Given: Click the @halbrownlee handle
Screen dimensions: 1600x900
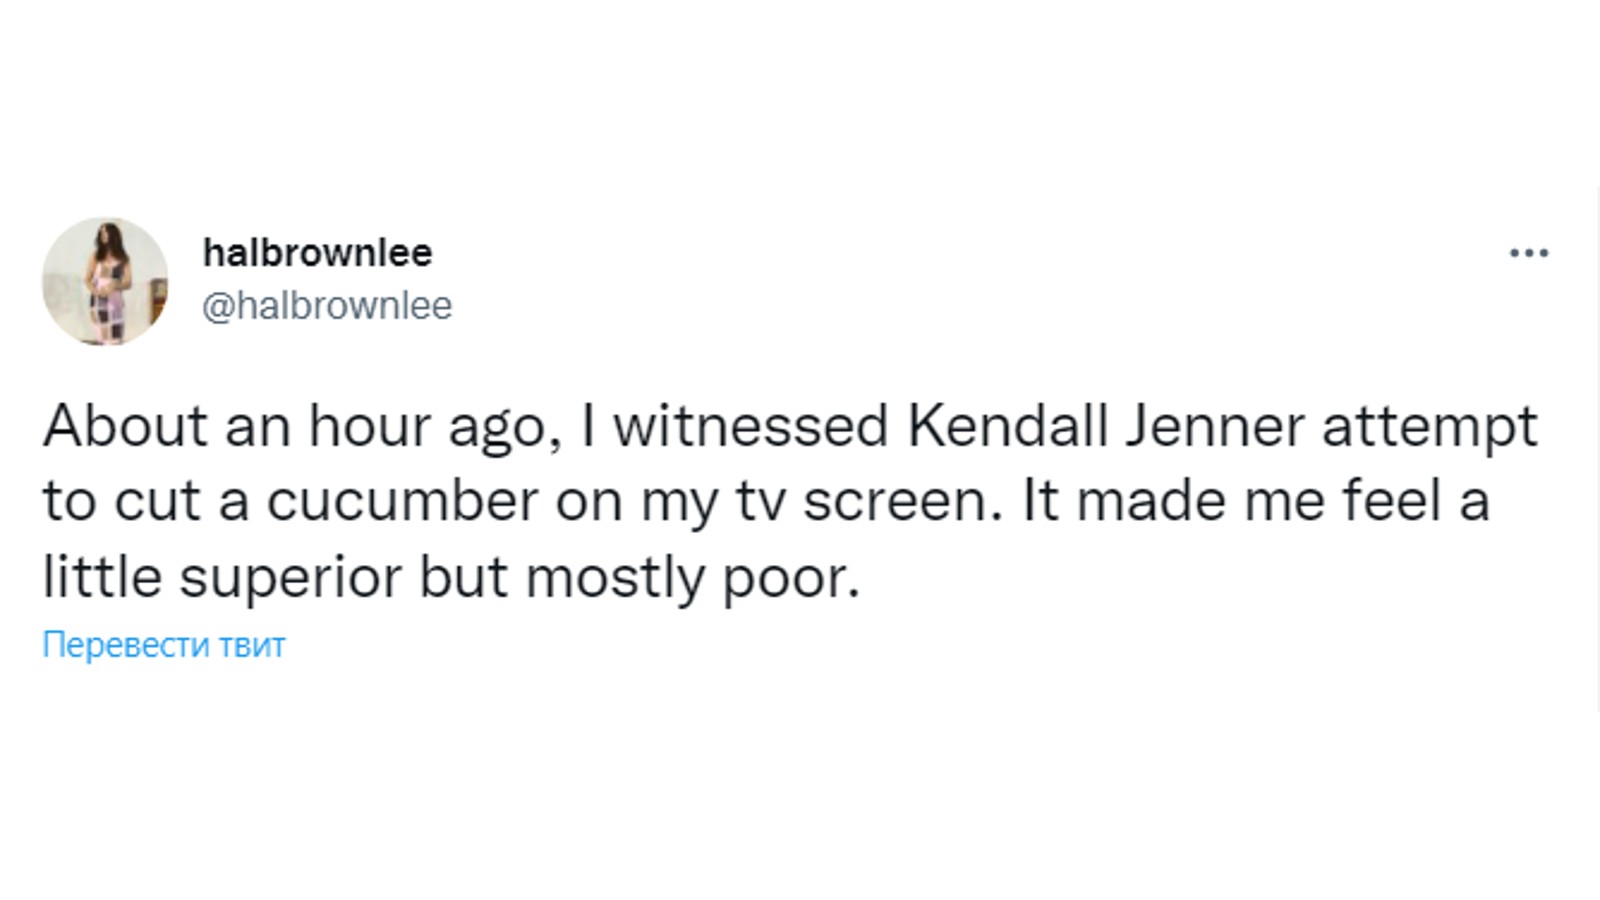Looking at the screenshot, I should (x=327, y=305).
